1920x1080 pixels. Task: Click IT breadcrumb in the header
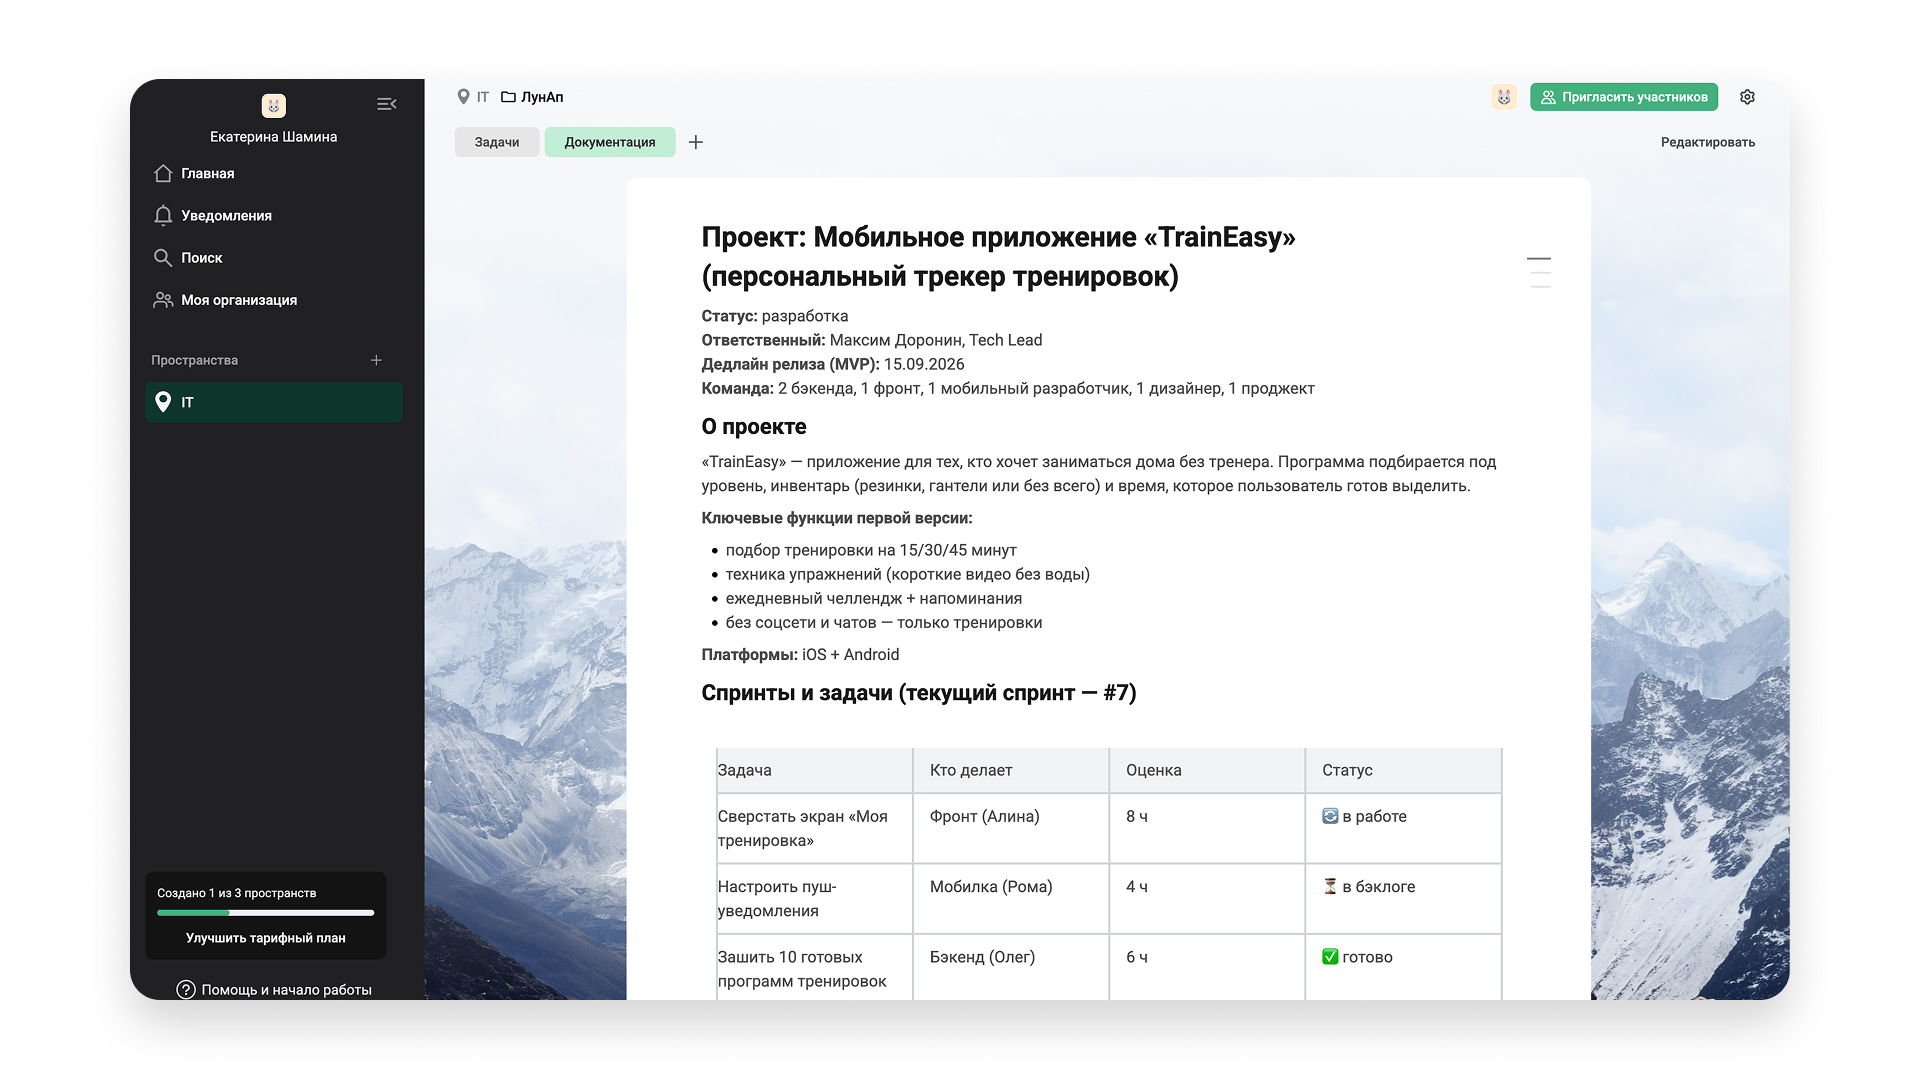click(483, 97)
